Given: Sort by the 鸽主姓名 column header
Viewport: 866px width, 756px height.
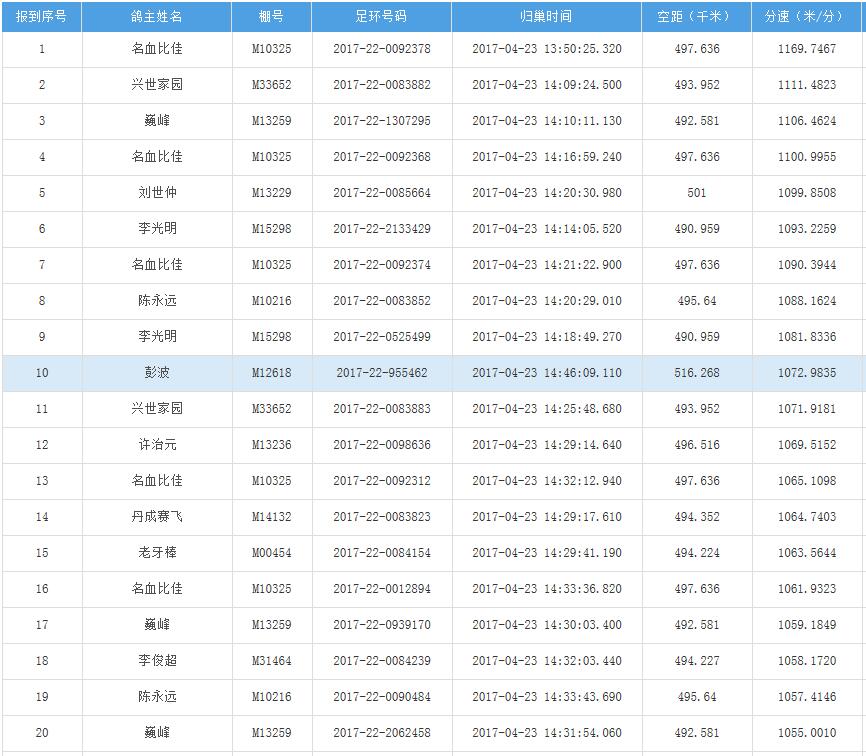Looking at the screenshot, I should (x=157, y=17).
